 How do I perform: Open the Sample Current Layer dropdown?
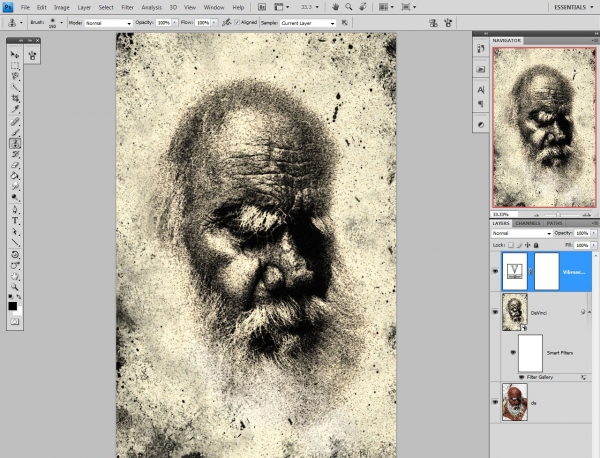click(x=308, y=23)
